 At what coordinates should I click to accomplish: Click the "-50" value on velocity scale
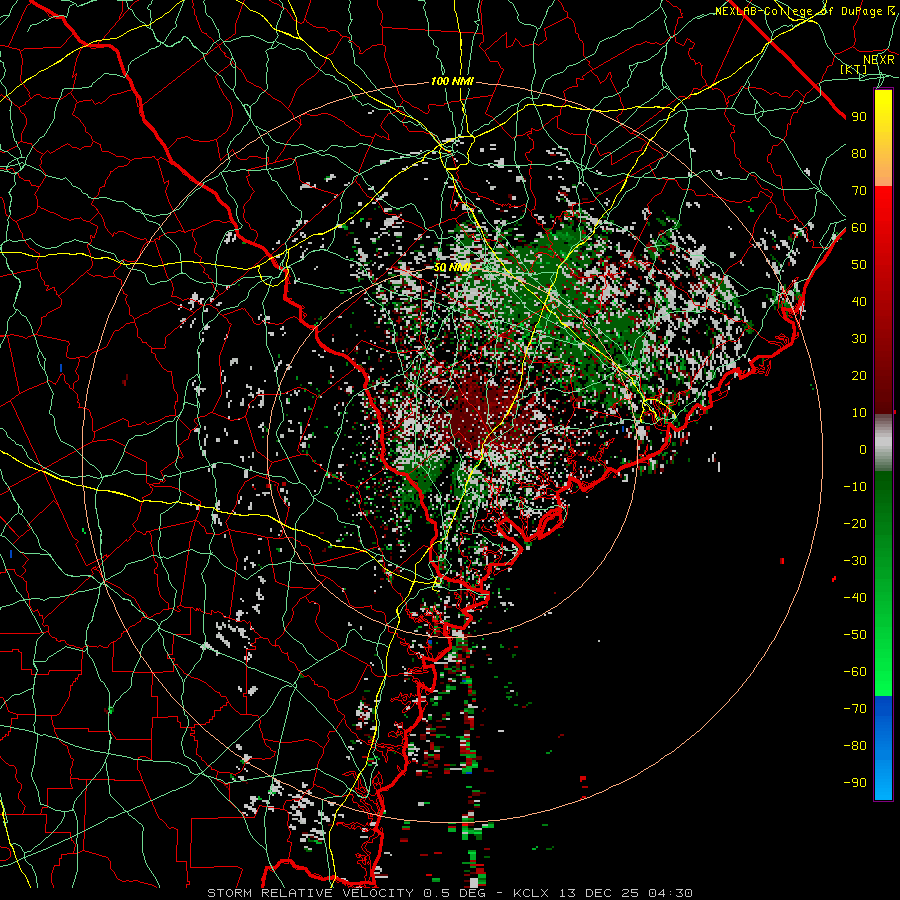click(x=855, y=635)
